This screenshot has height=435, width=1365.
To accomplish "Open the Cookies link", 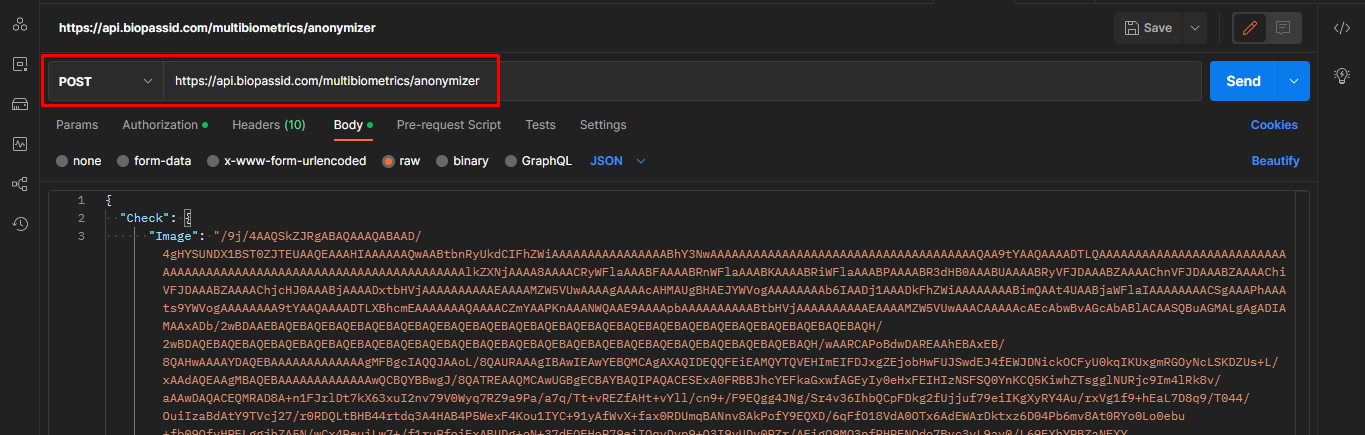I will [x=1274, y=125].
